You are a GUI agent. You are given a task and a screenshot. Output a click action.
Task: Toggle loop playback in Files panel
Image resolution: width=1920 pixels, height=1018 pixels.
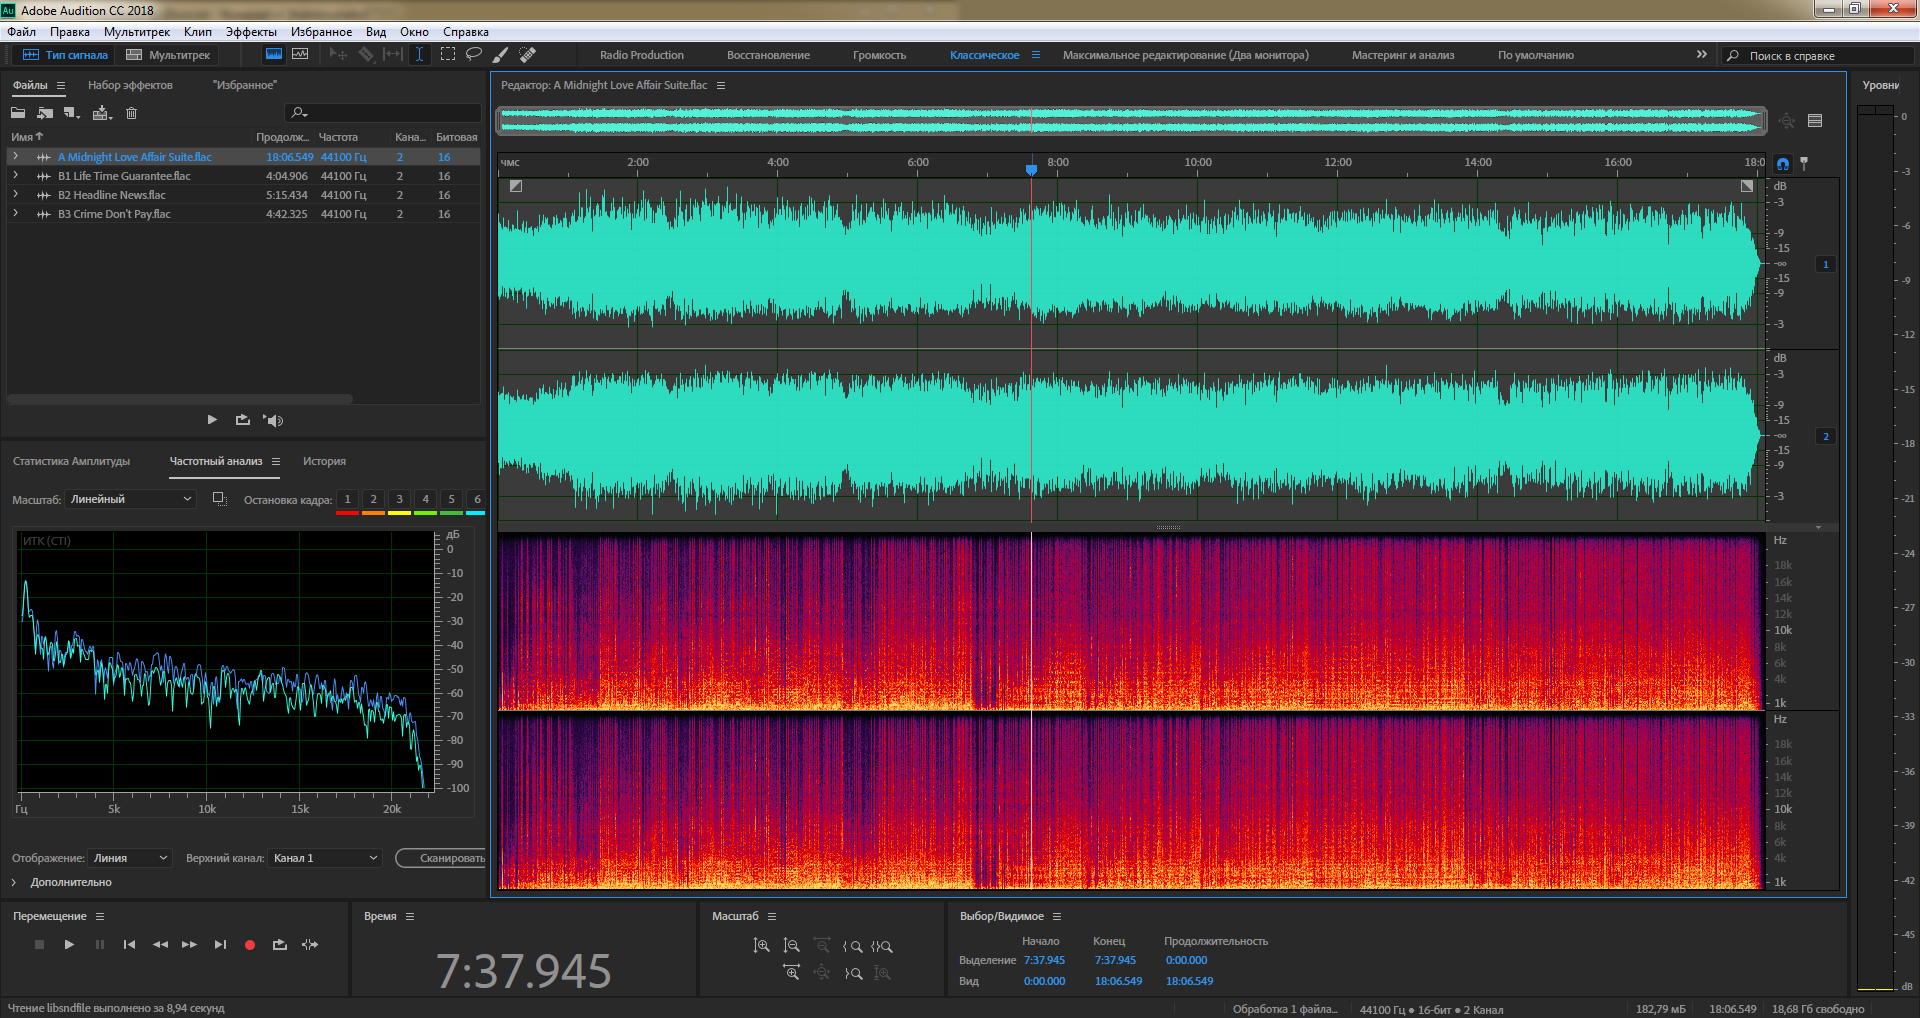[x=243, y=420]
